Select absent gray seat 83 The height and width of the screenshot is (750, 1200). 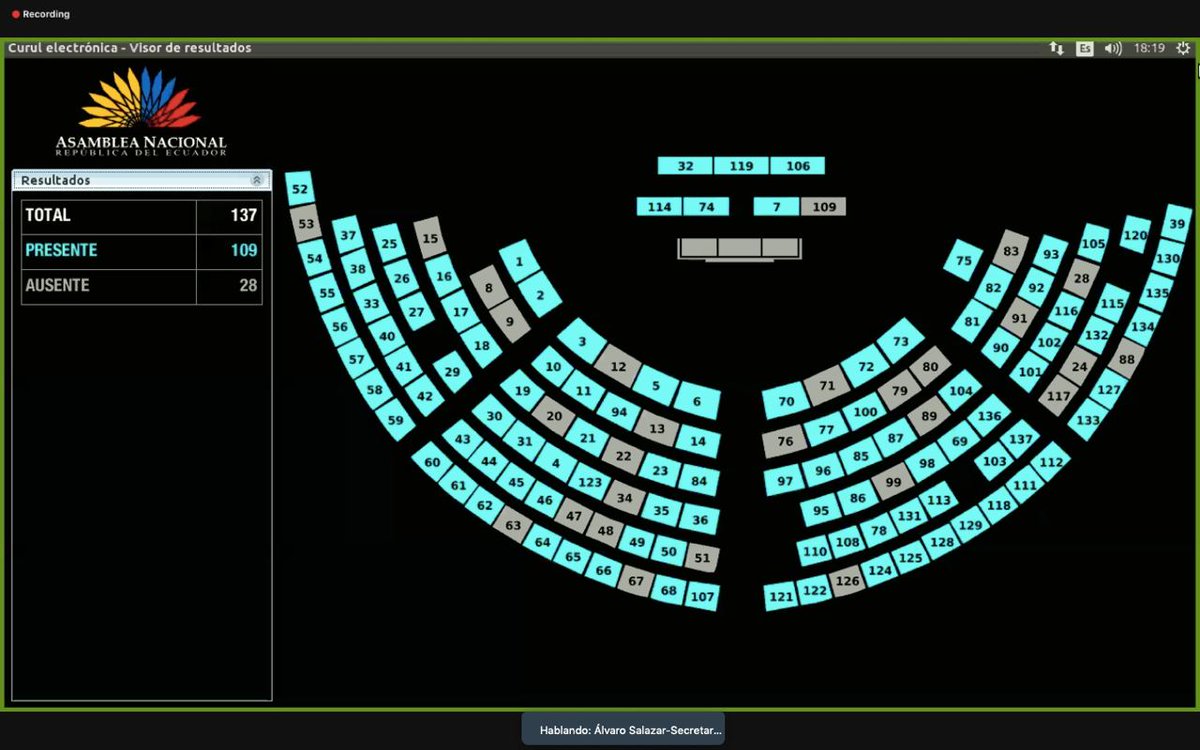click(x=1011, y=251)
